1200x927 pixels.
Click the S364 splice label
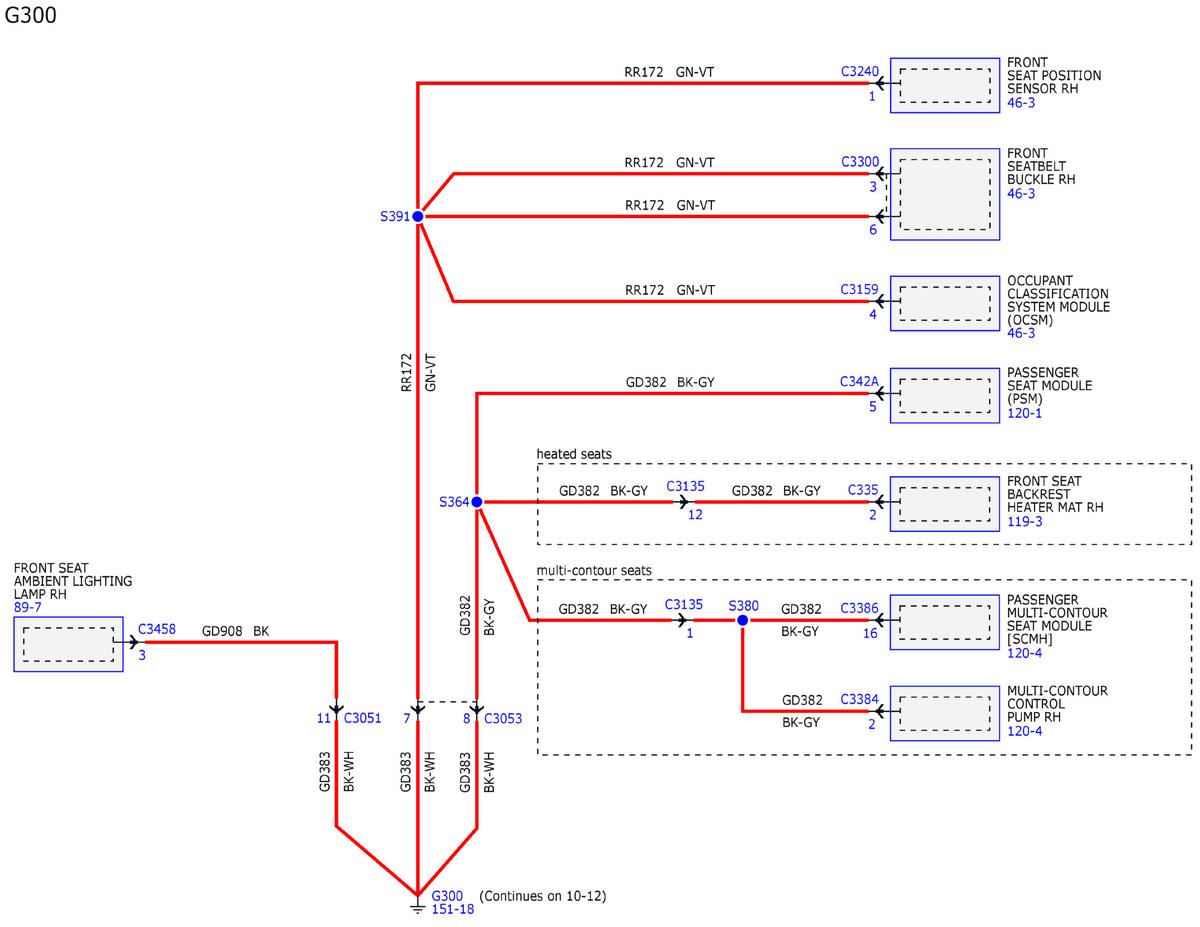[454, 502]
